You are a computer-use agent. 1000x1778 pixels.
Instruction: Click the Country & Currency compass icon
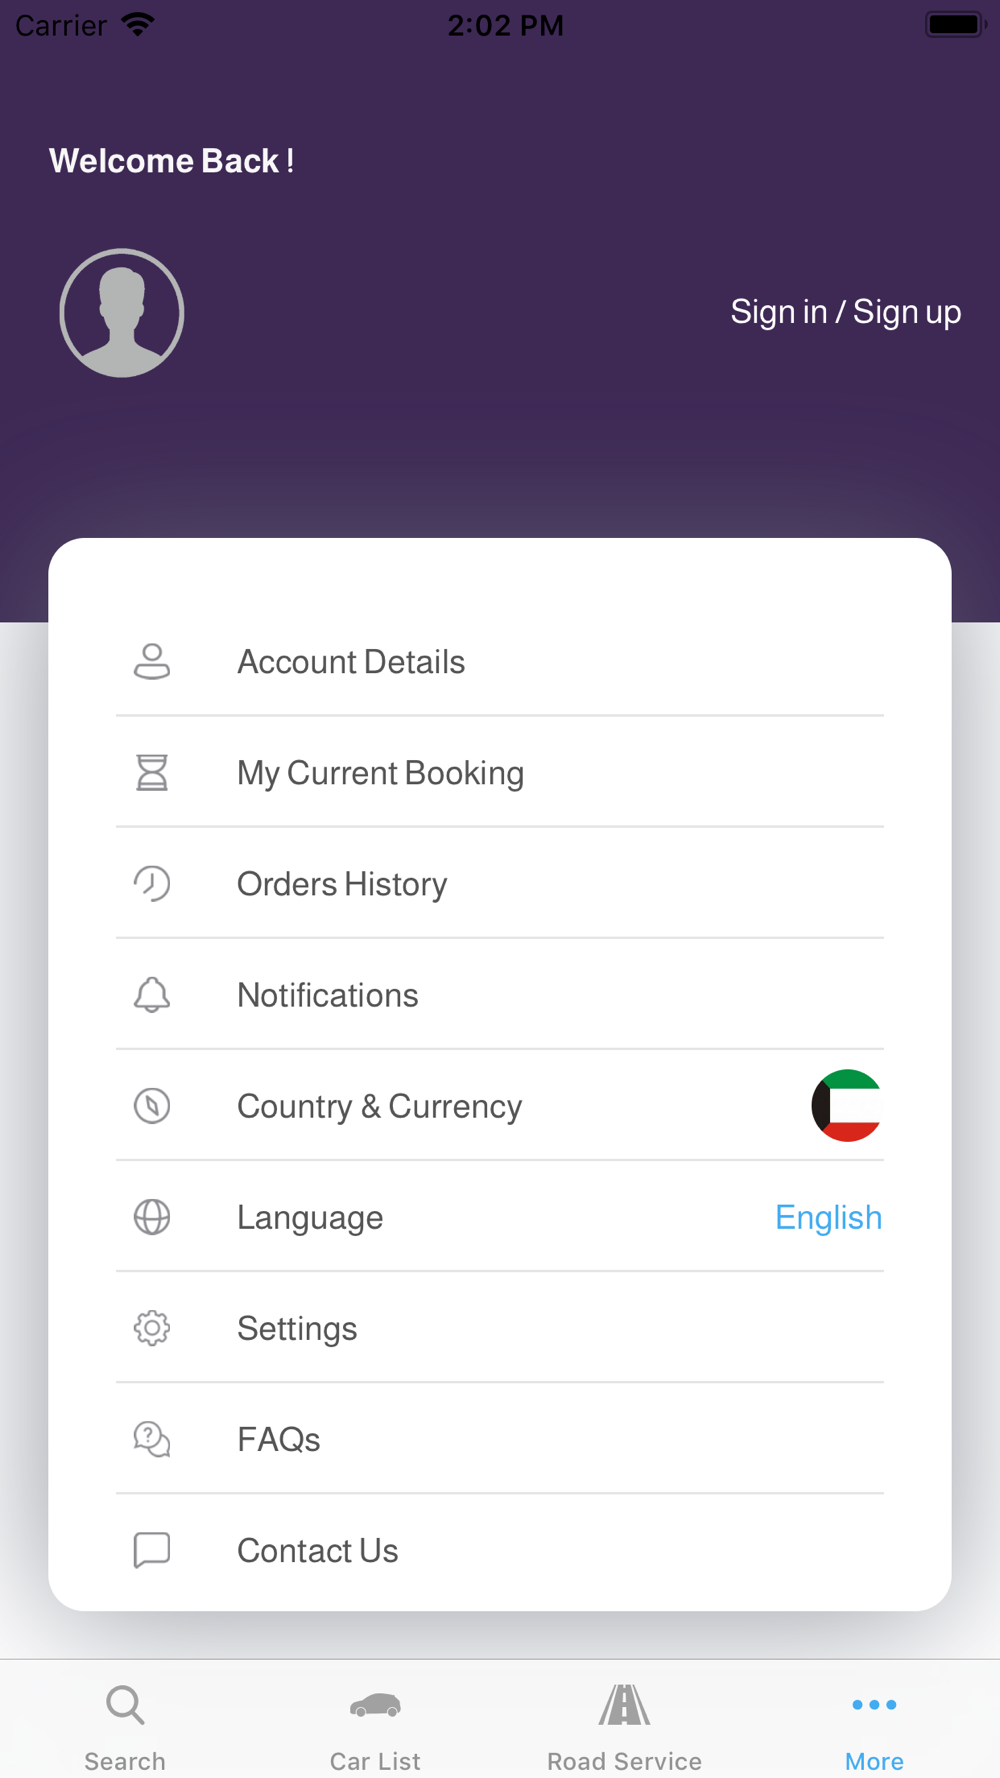point(152,1105)
